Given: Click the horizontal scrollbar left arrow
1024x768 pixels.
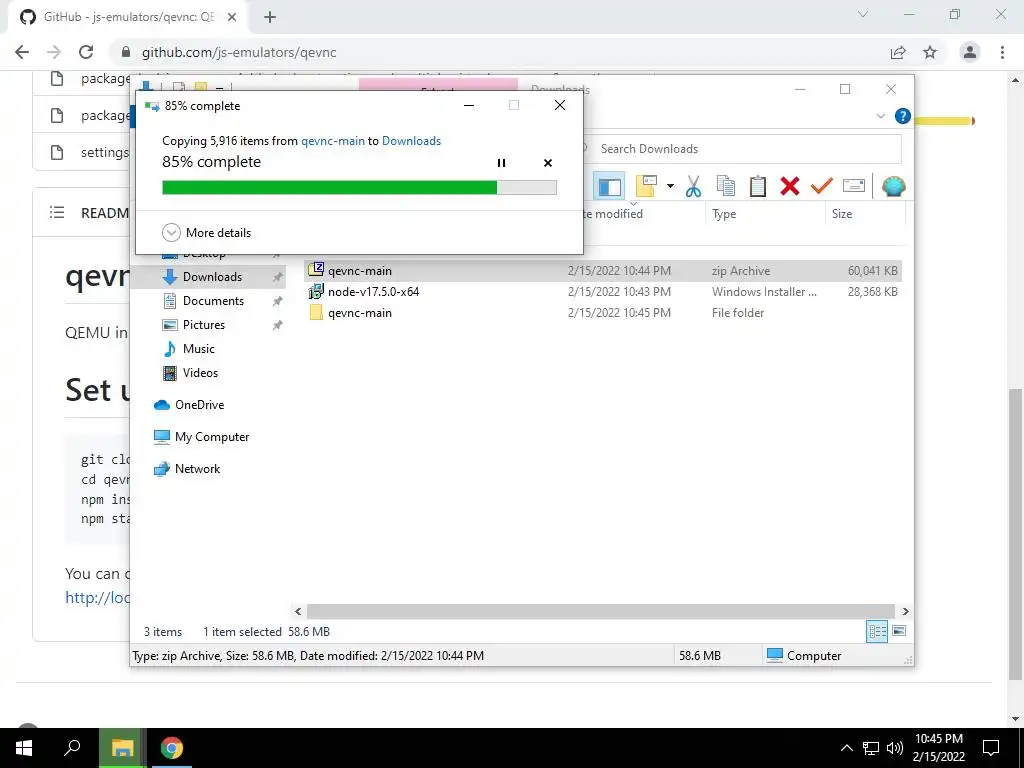Looking at the screenshot, I should pyautogui.click(x=298, y=611).
